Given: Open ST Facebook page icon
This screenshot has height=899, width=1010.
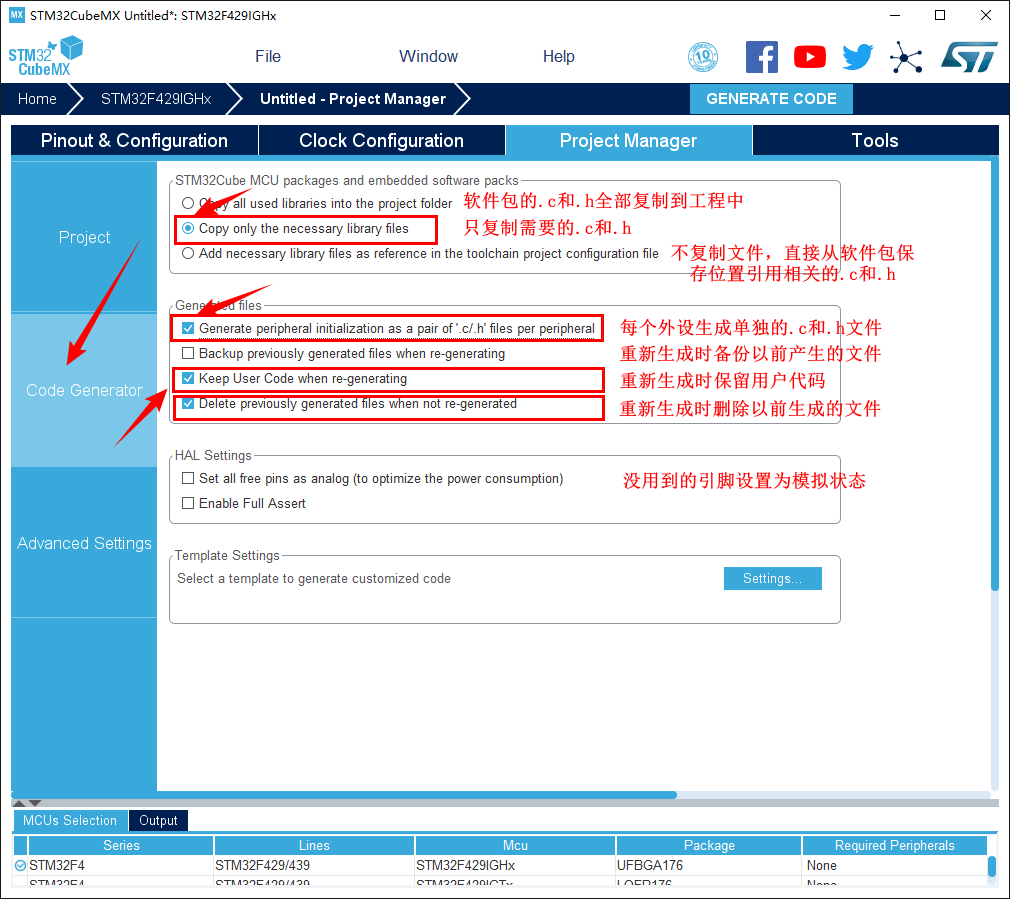Looking at the screenshot, I should click(x=761, y=57).
